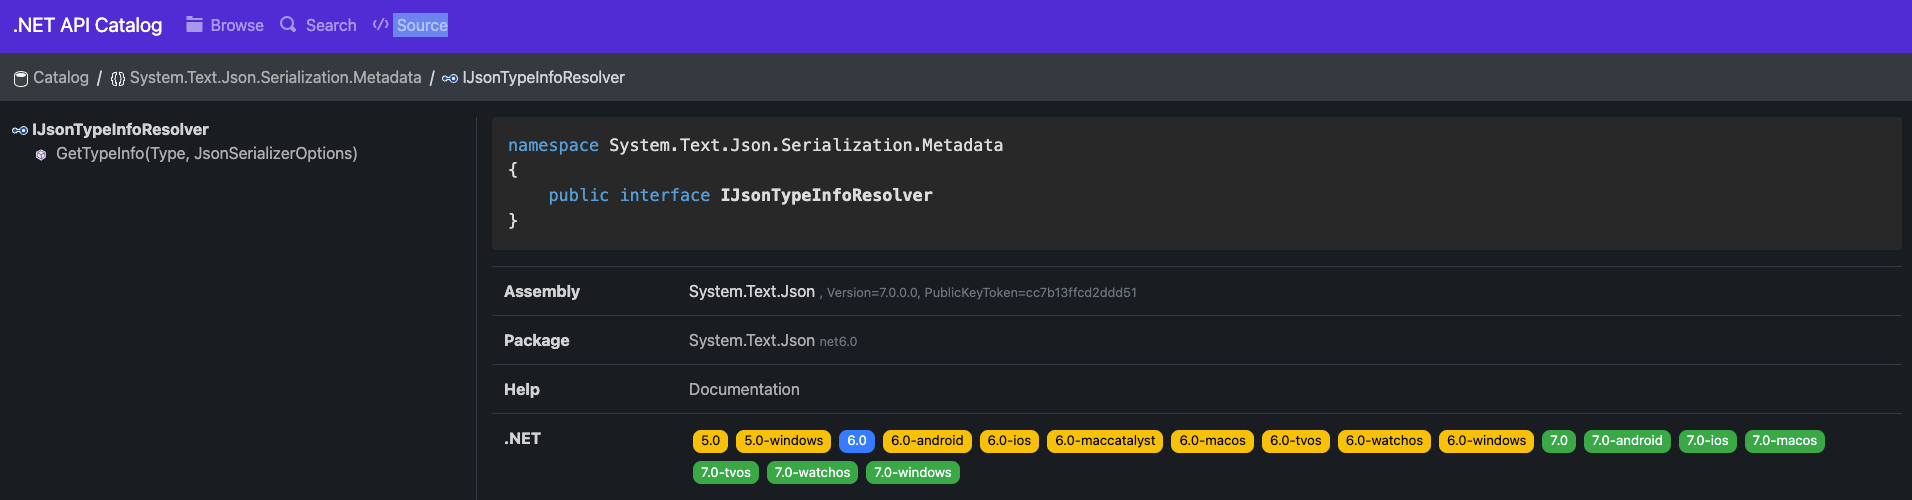
Task: Select the yellow 5.0-windows framework badge
Action: click(x=783, y=441)
